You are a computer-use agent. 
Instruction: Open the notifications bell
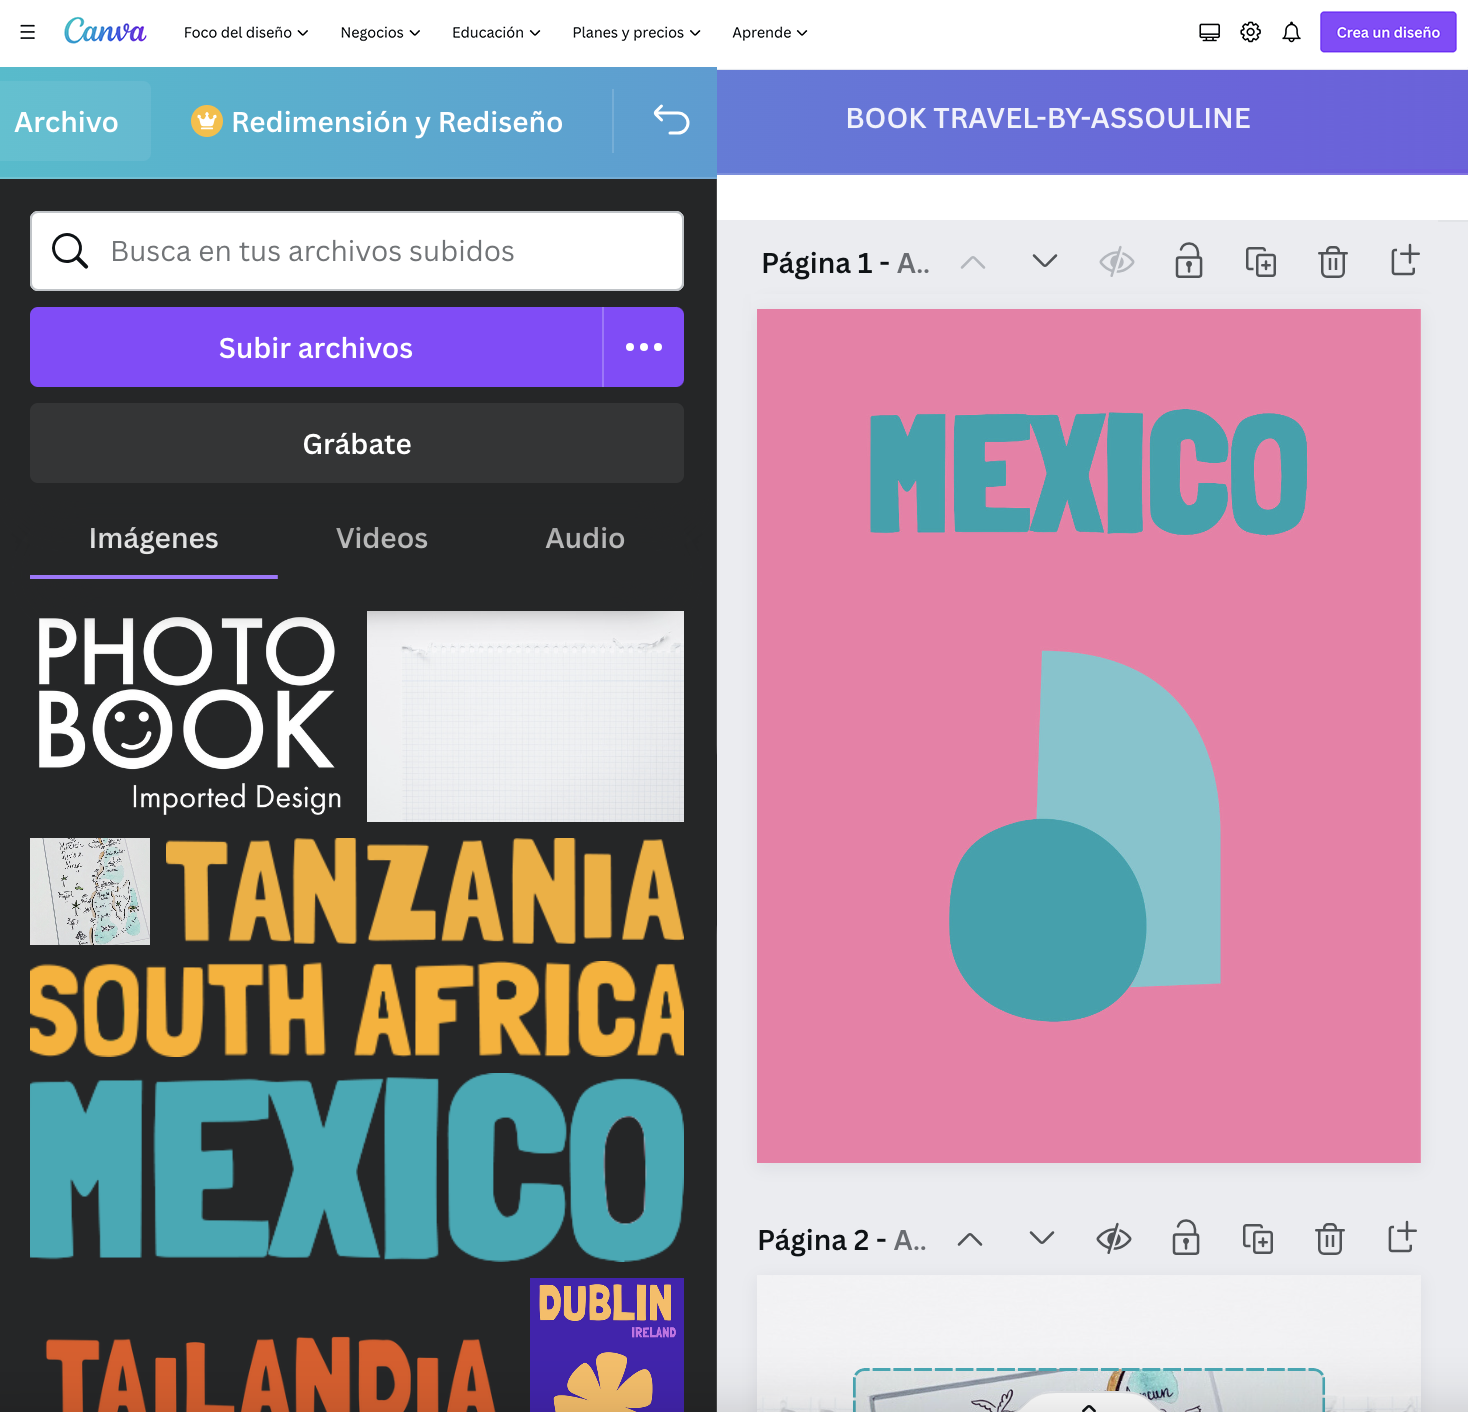[1291, 33]
